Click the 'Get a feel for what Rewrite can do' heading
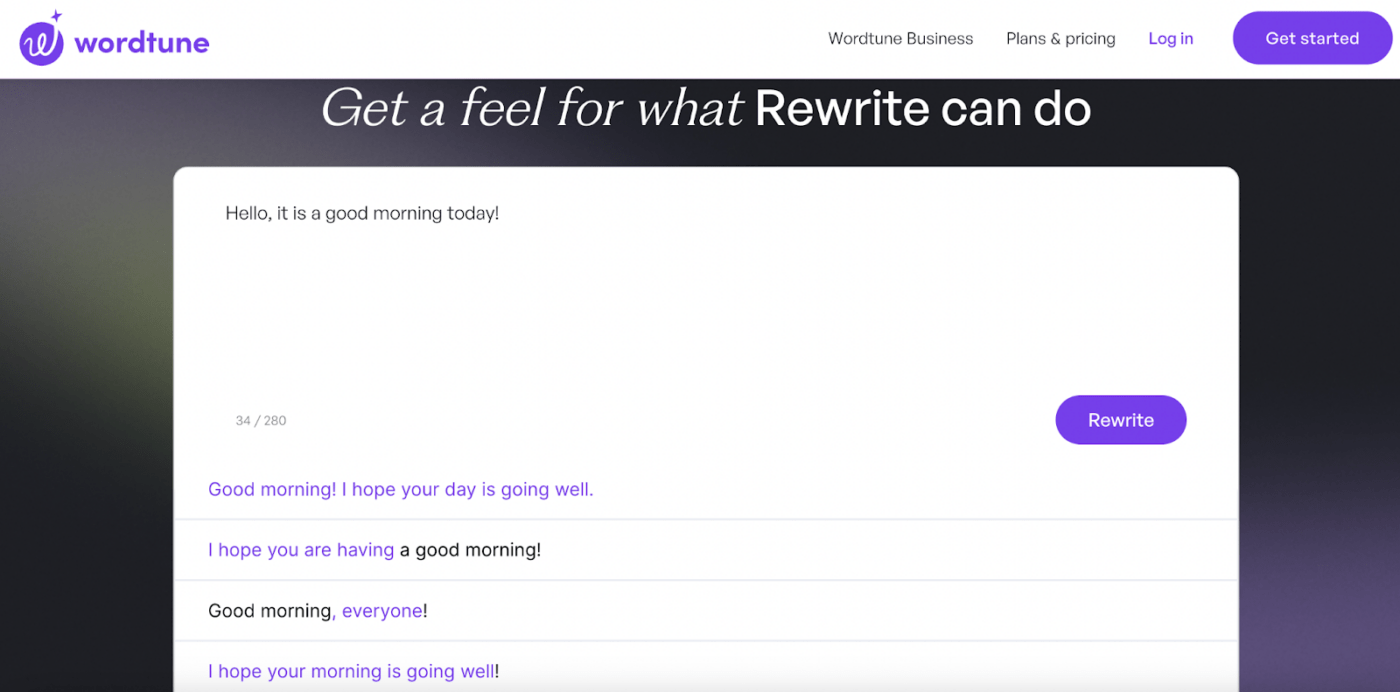The image size is (1400, 692). pos(705,108)
